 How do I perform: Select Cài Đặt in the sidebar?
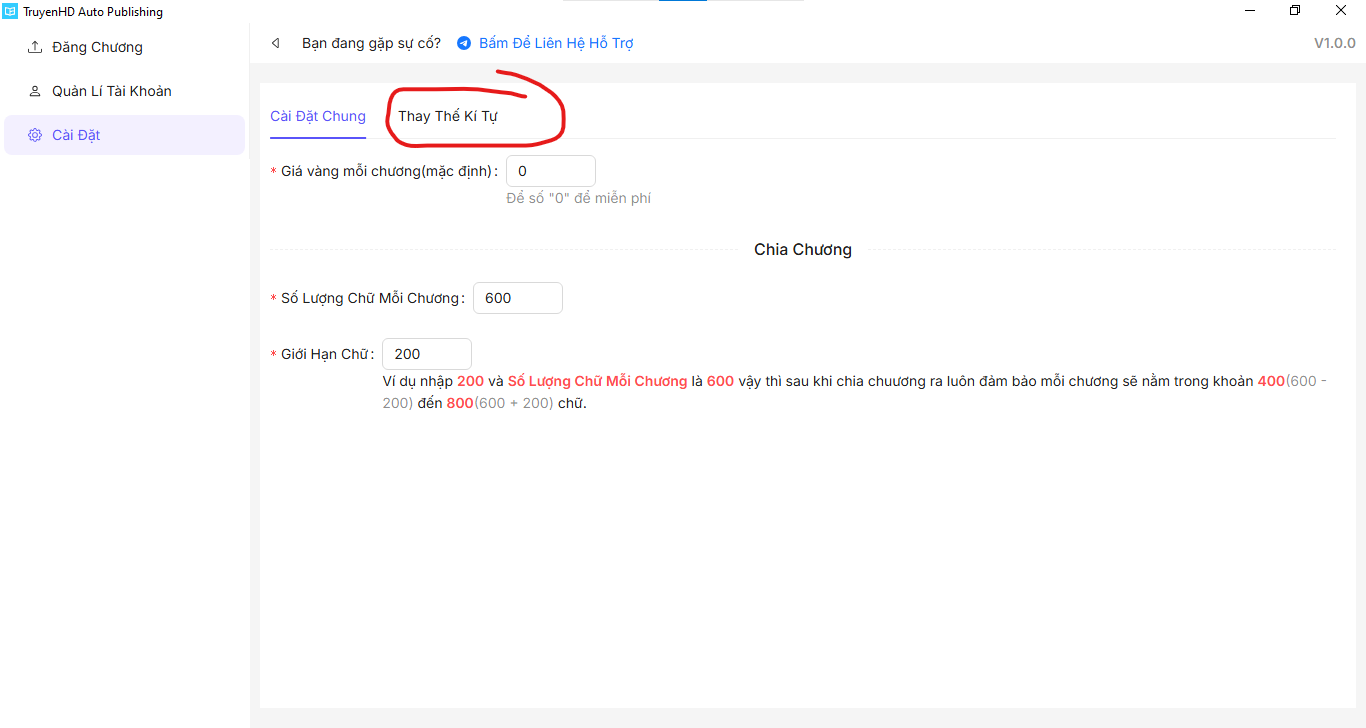click(76, 135)
